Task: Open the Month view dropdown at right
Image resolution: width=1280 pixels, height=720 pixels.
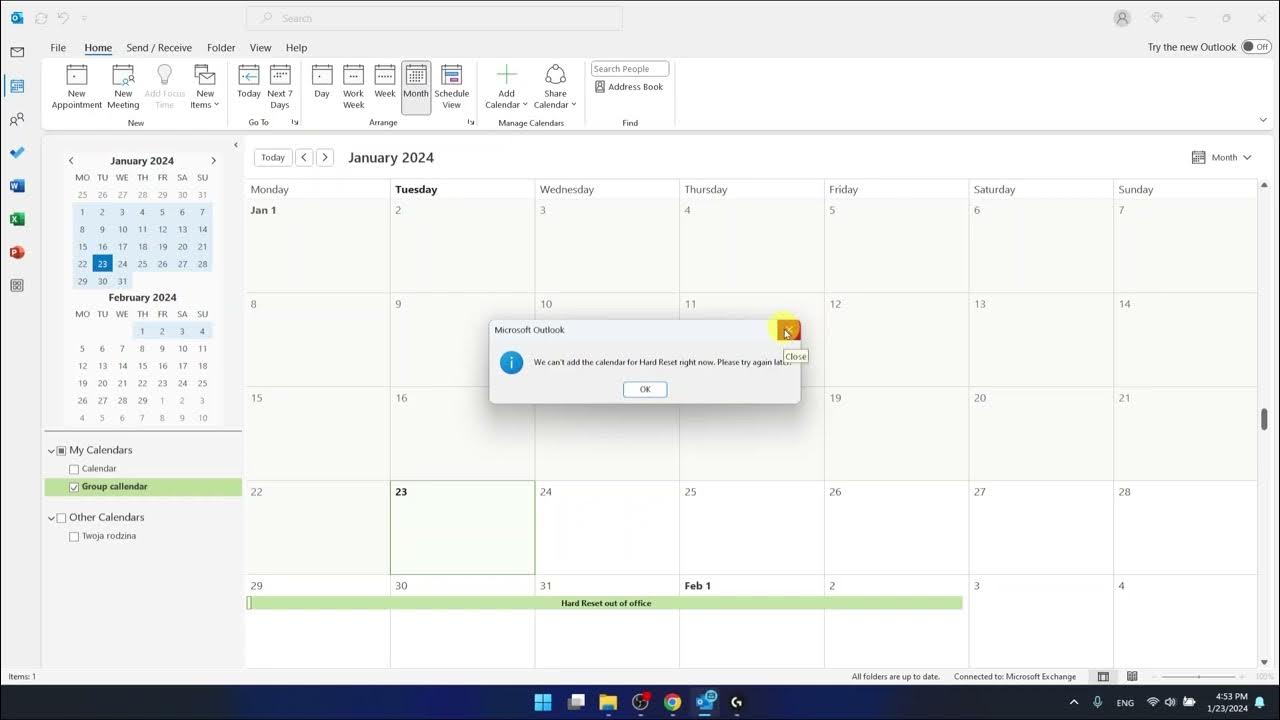Action: [1222, 157]
